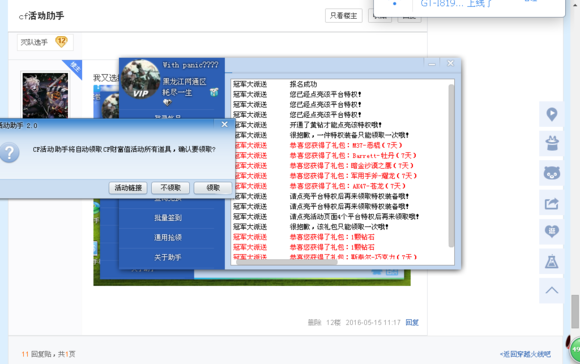Click the log window vertical scrollbar
This screenshot has width=580, height=364.
[x=451, y=166]
